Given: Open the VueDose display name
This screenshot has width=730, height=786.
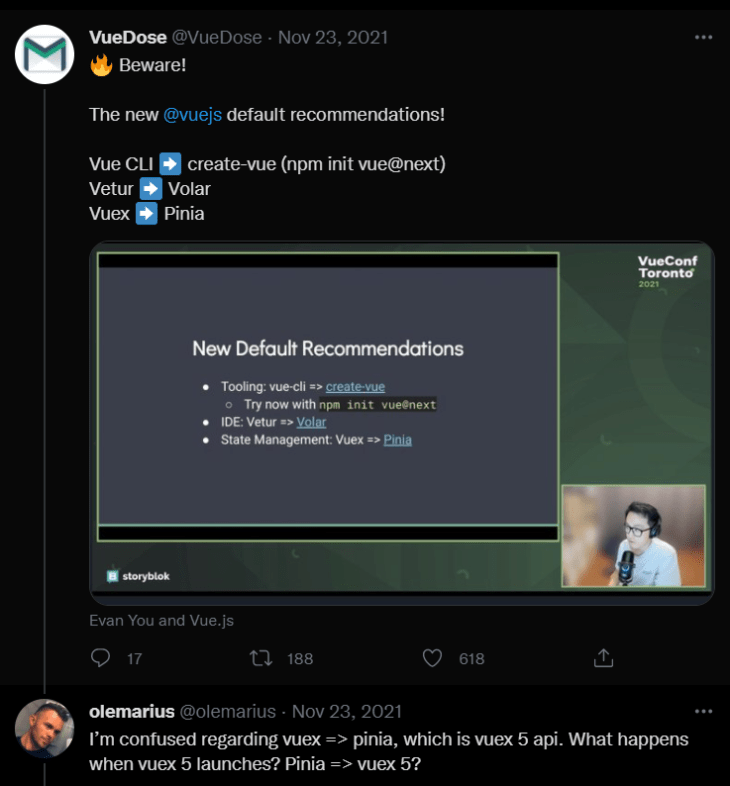Looking at the screenshot, I should click(128, 38).
